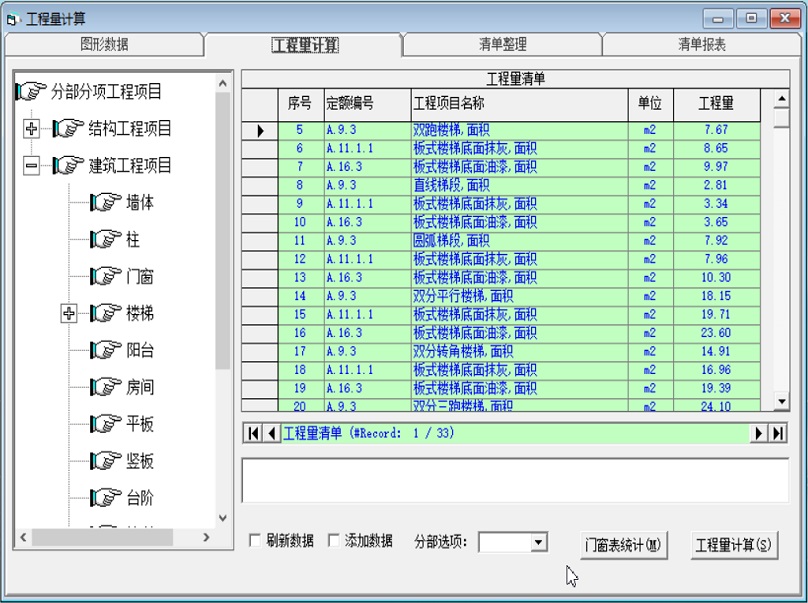Click the hand icon beside 分部分项工程项目
Viewport: 808px width, 603px height.
click(x=31, y=91)
